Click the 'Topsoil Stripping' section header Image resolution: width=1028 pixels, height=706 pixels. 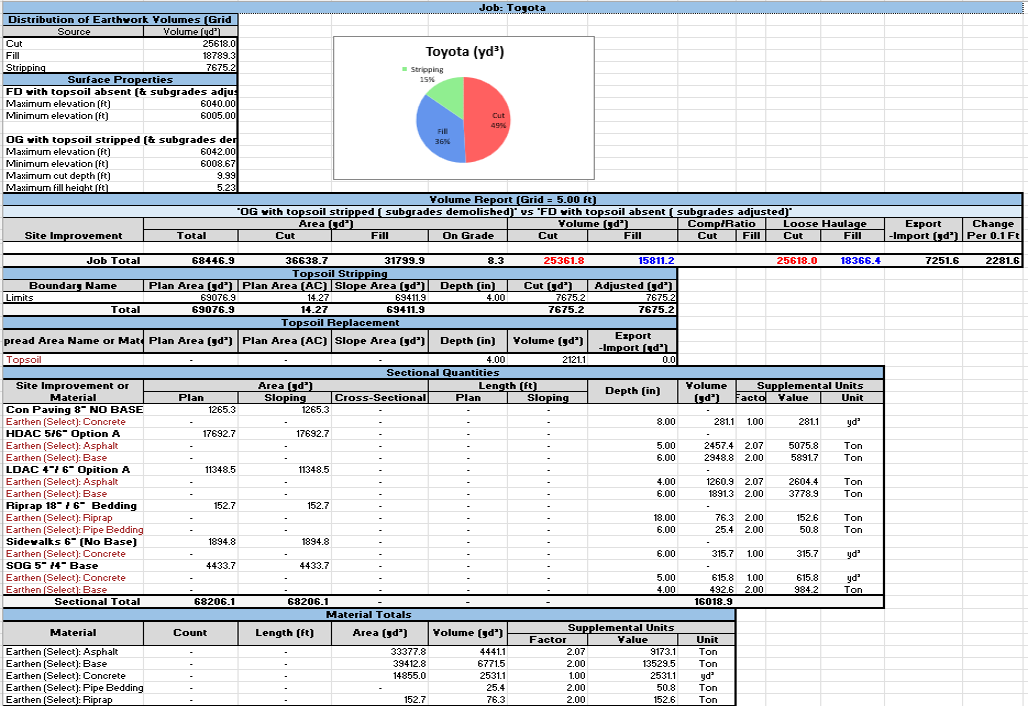coord(340,273)
